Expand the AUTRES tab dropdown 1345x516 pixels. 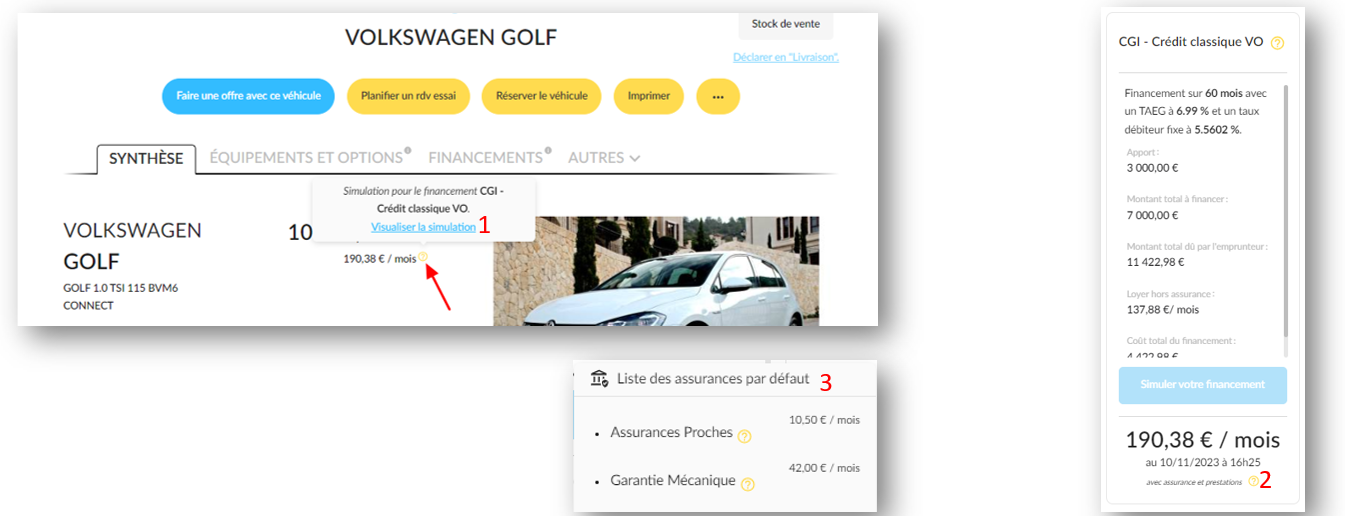(604, 158)
